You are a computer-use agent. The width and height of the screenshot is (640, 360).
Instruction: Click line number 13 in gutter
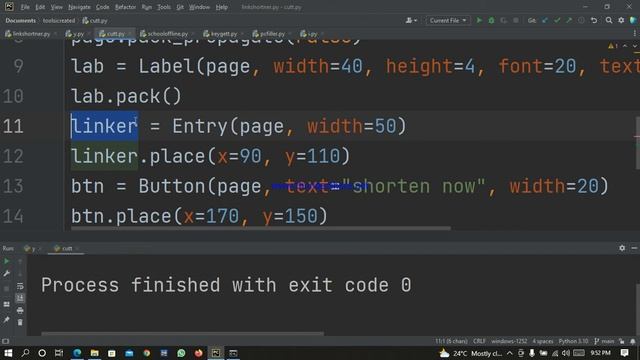(13, 186)
